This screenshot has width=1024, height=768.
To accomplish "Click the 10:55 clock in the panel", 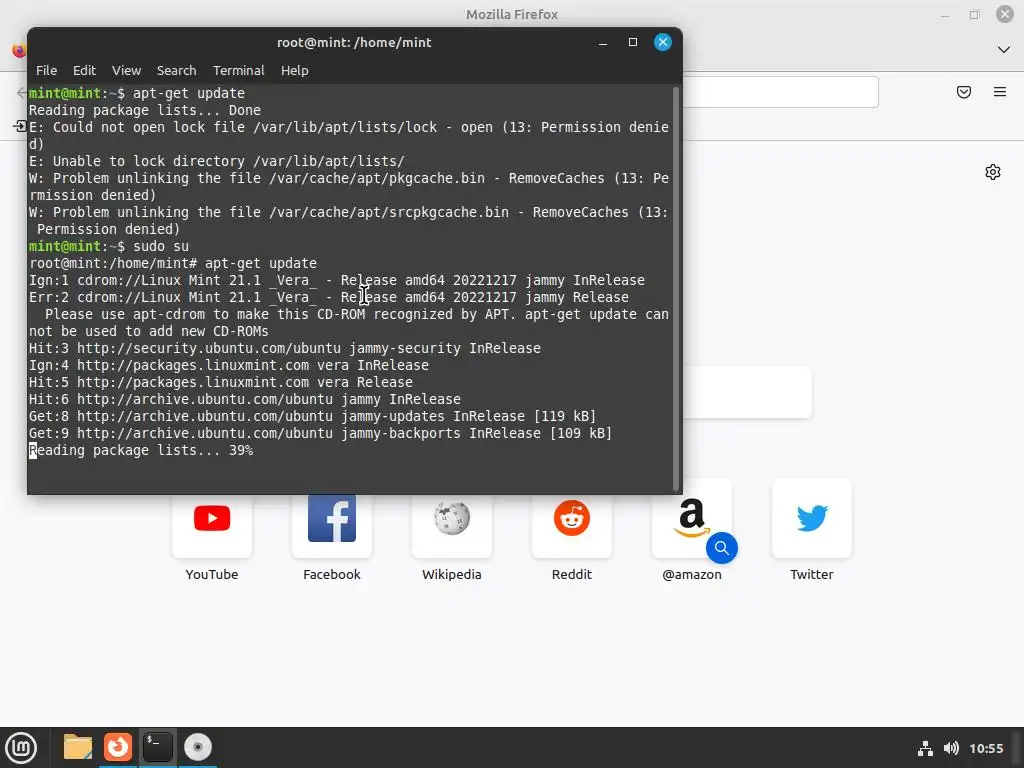I will coord(986,748).
